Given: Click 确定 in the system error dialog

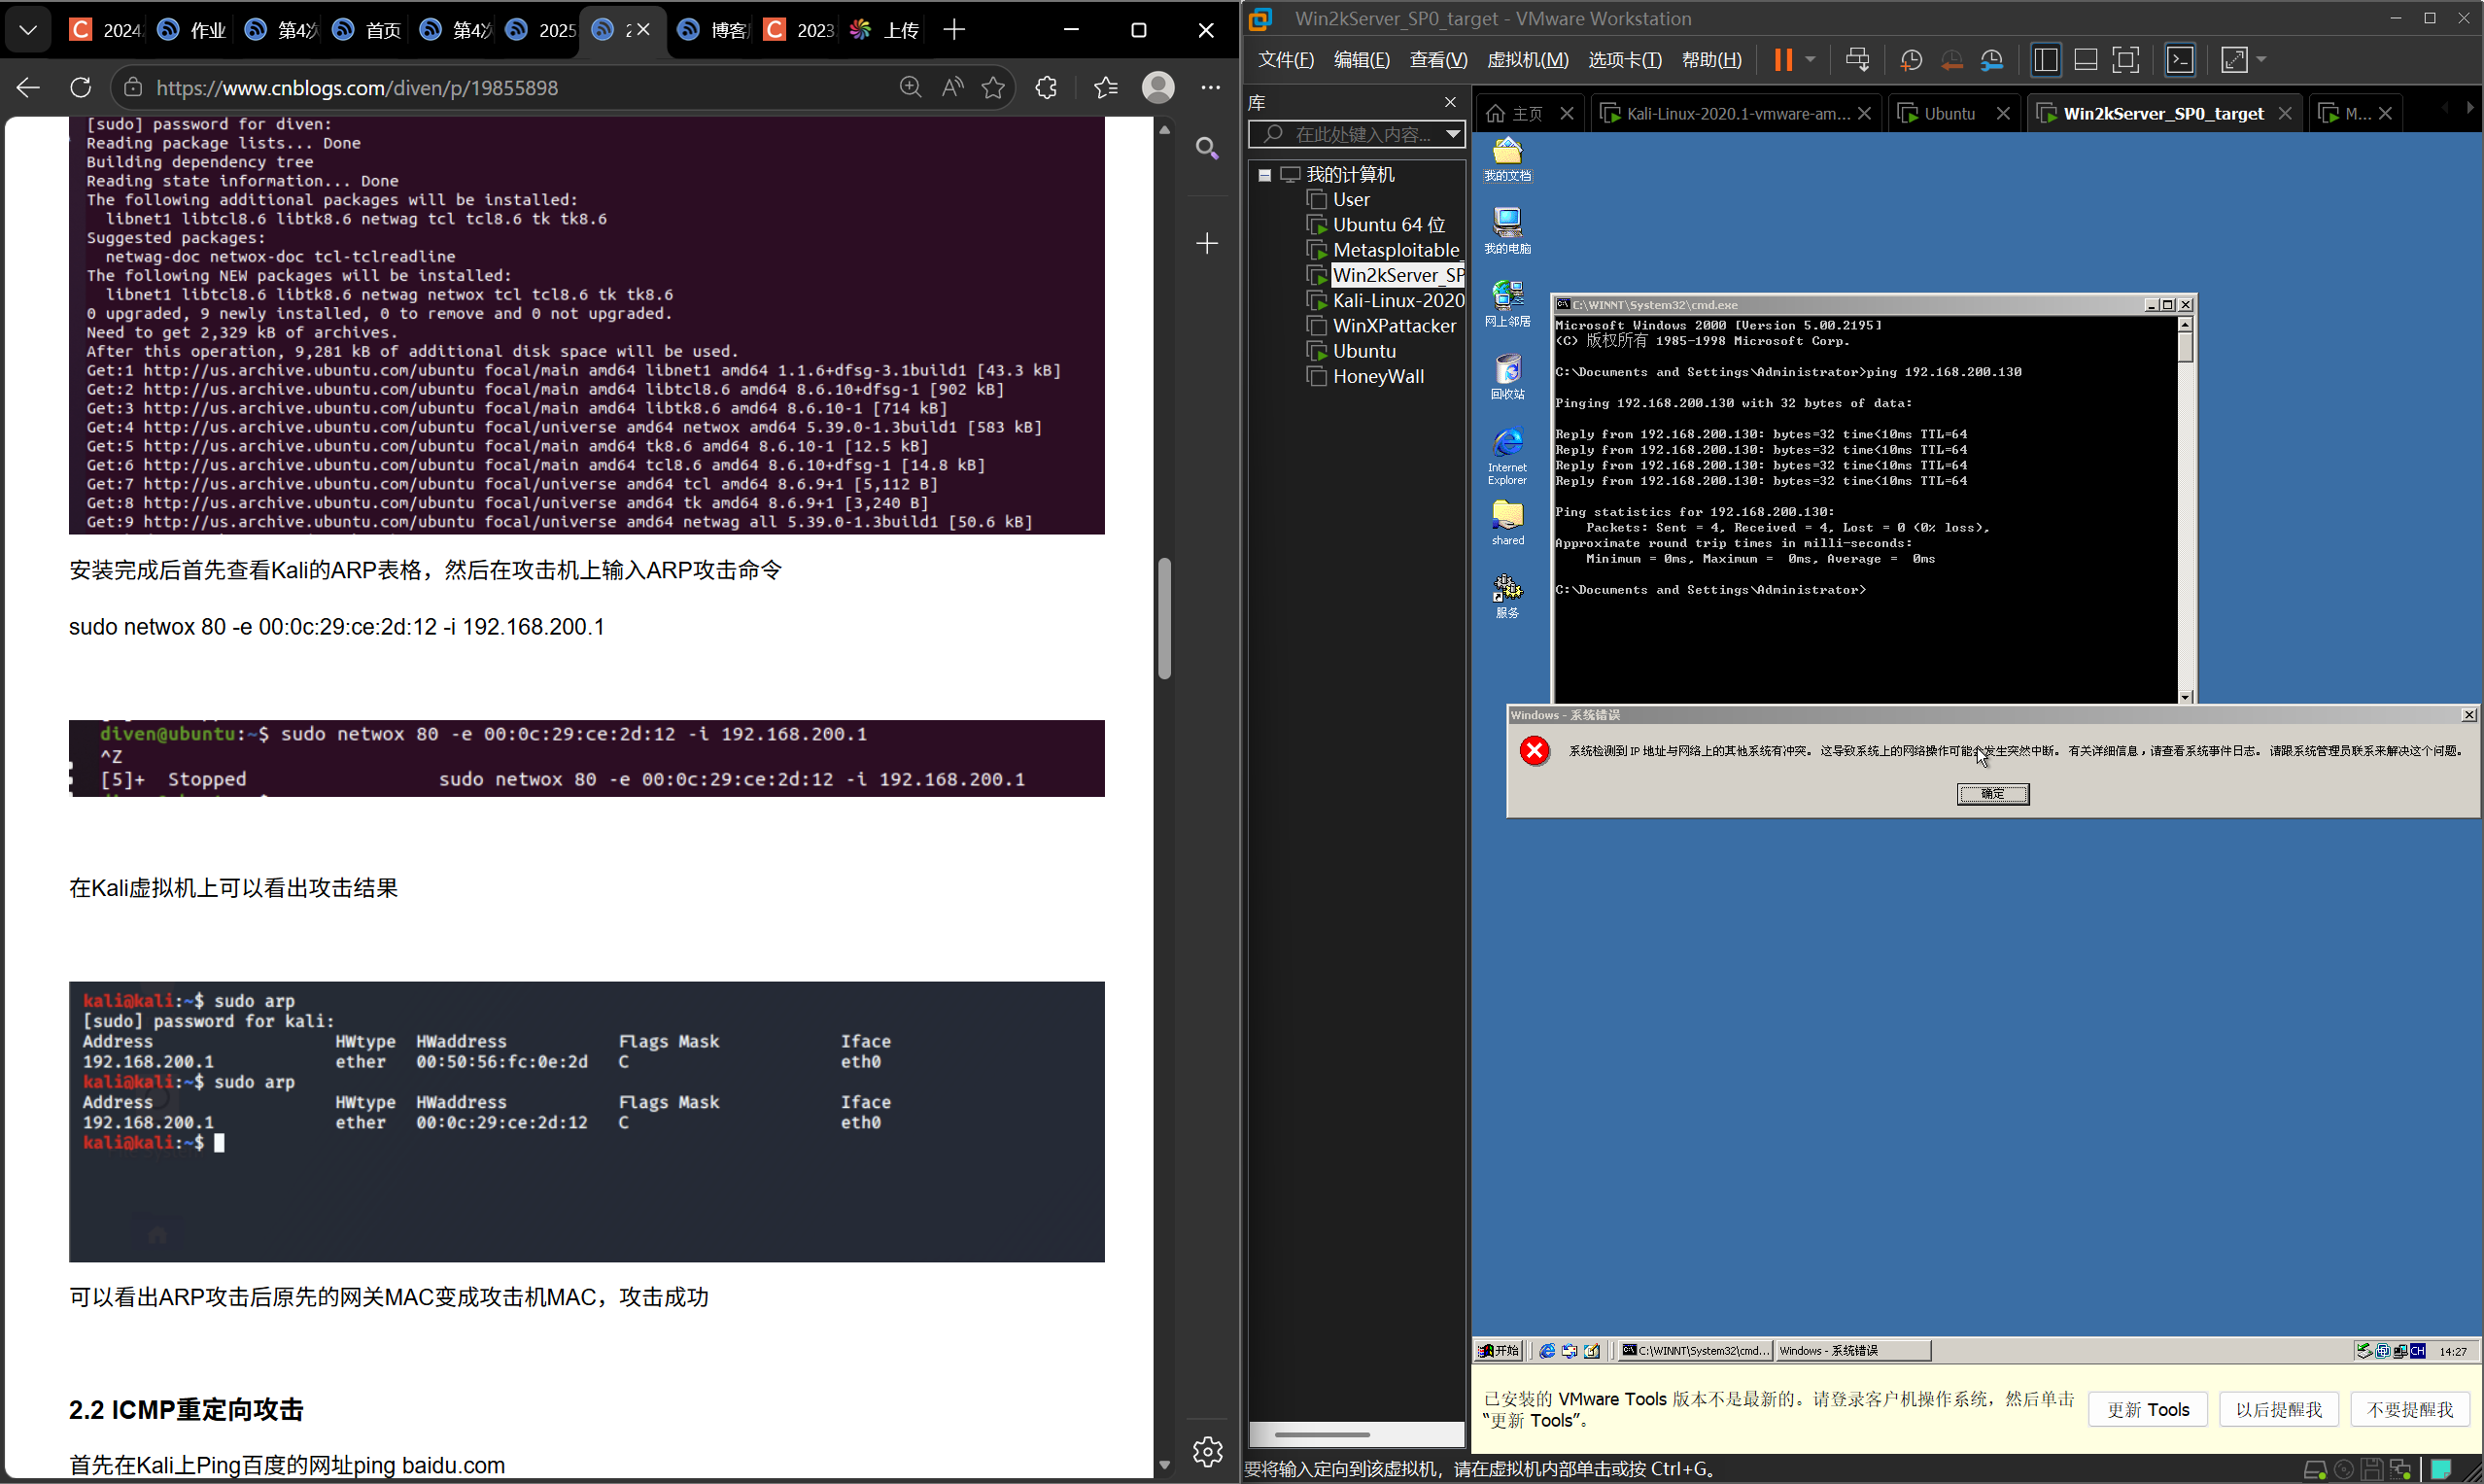Looking at the screenshot, I should coord(1992,794).
